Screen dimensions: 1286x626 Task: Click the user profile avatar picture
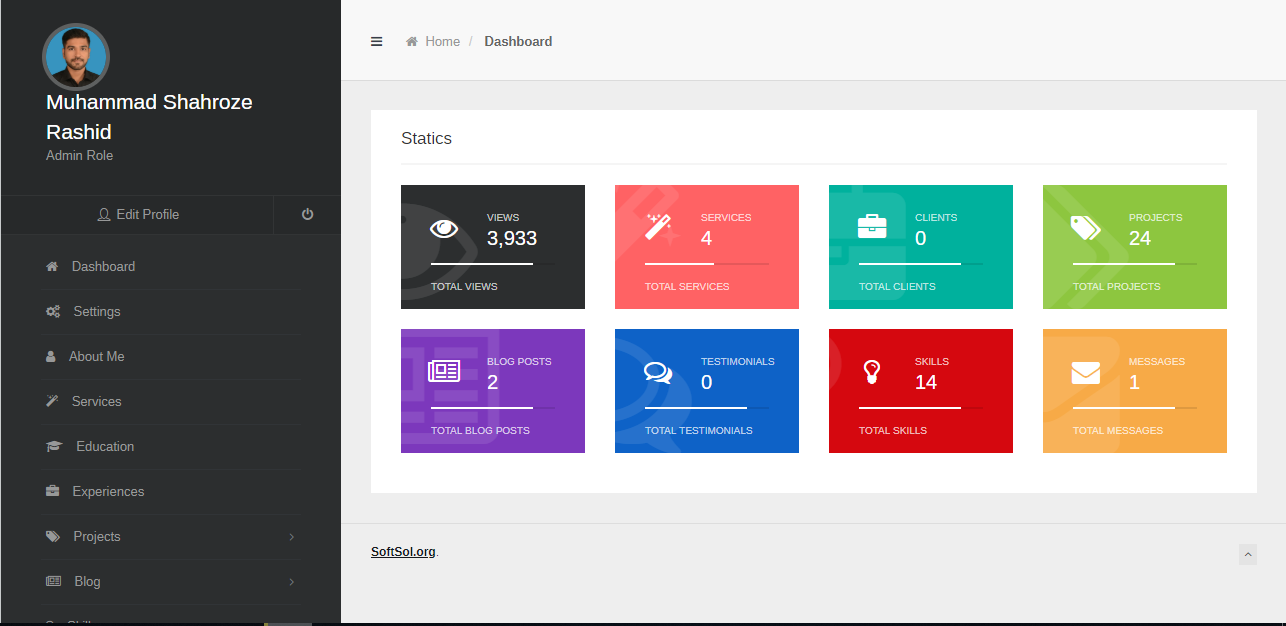click(76, 57)
